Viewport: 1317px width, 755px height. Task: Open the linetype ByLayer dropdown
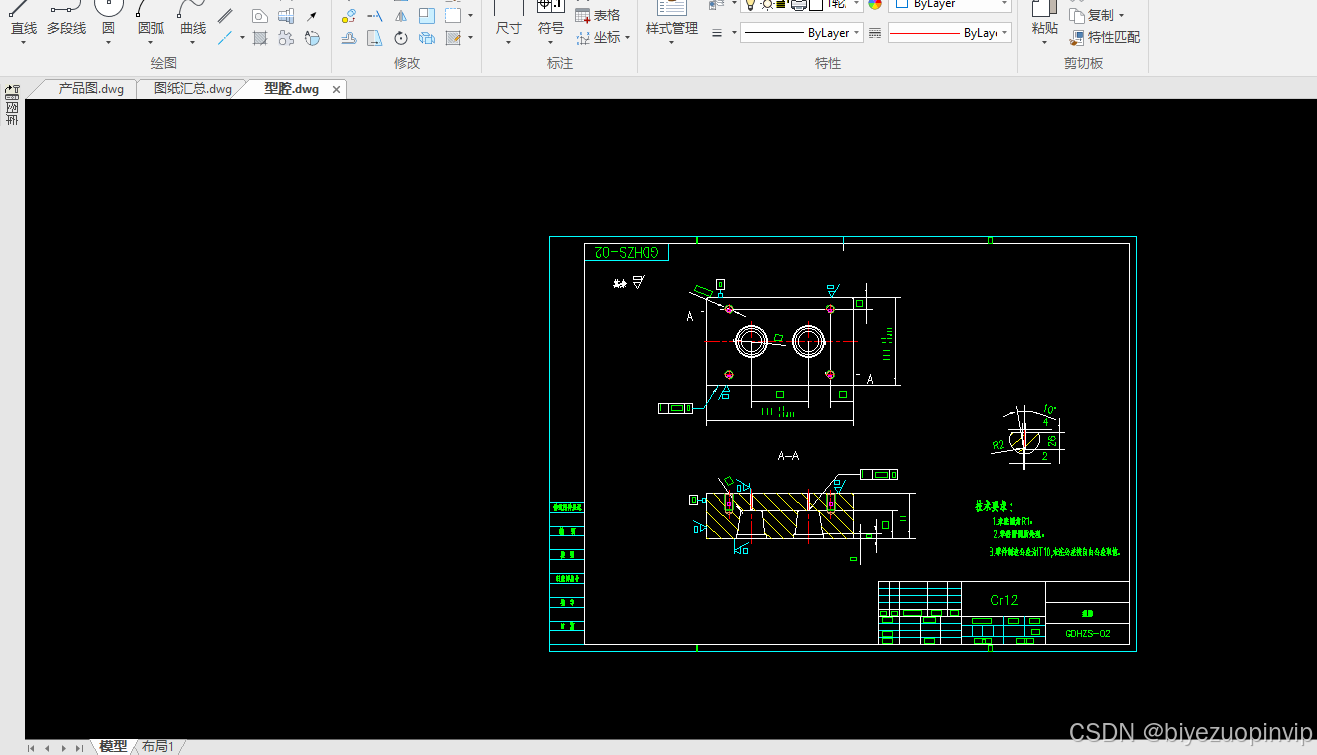(x=802, y=33)
